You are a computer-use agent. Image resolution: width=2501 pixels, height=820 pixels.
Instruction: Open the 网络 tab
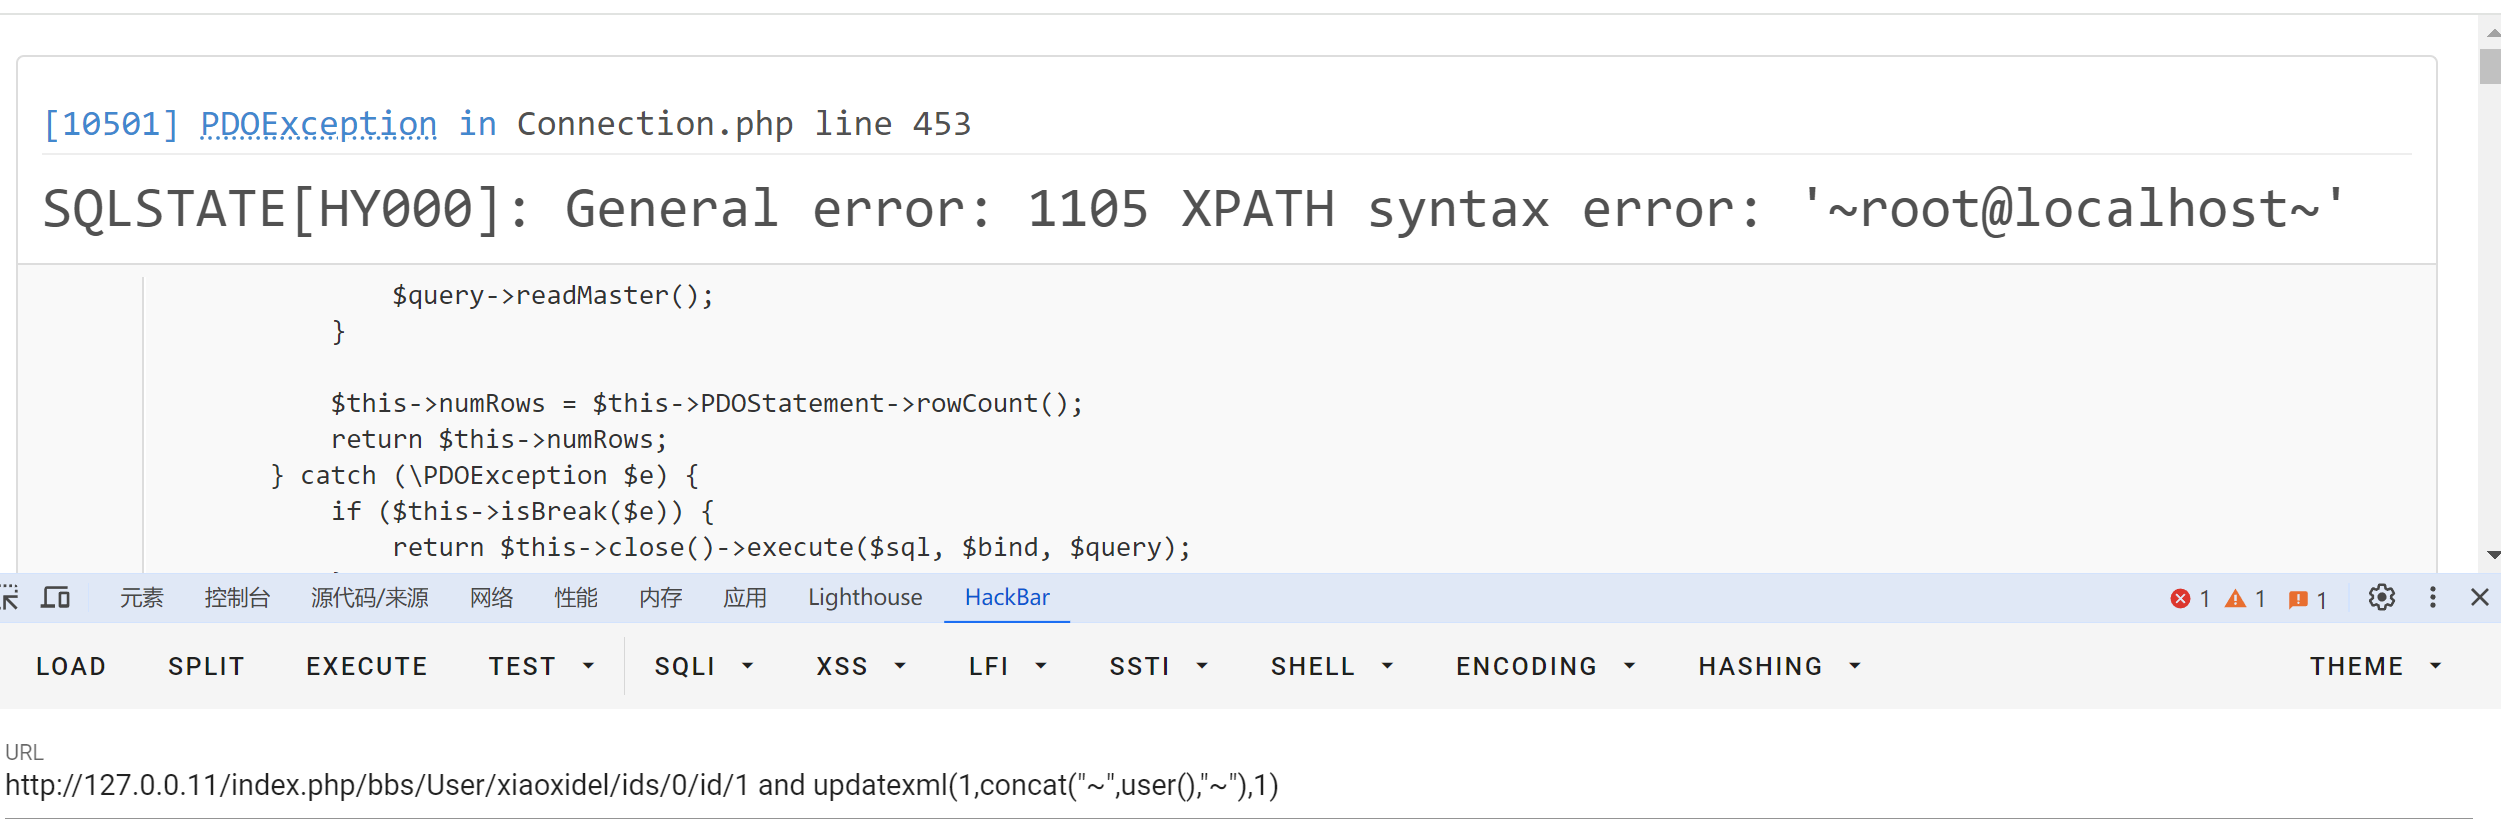pyautogui.click(x=492, y=598)
